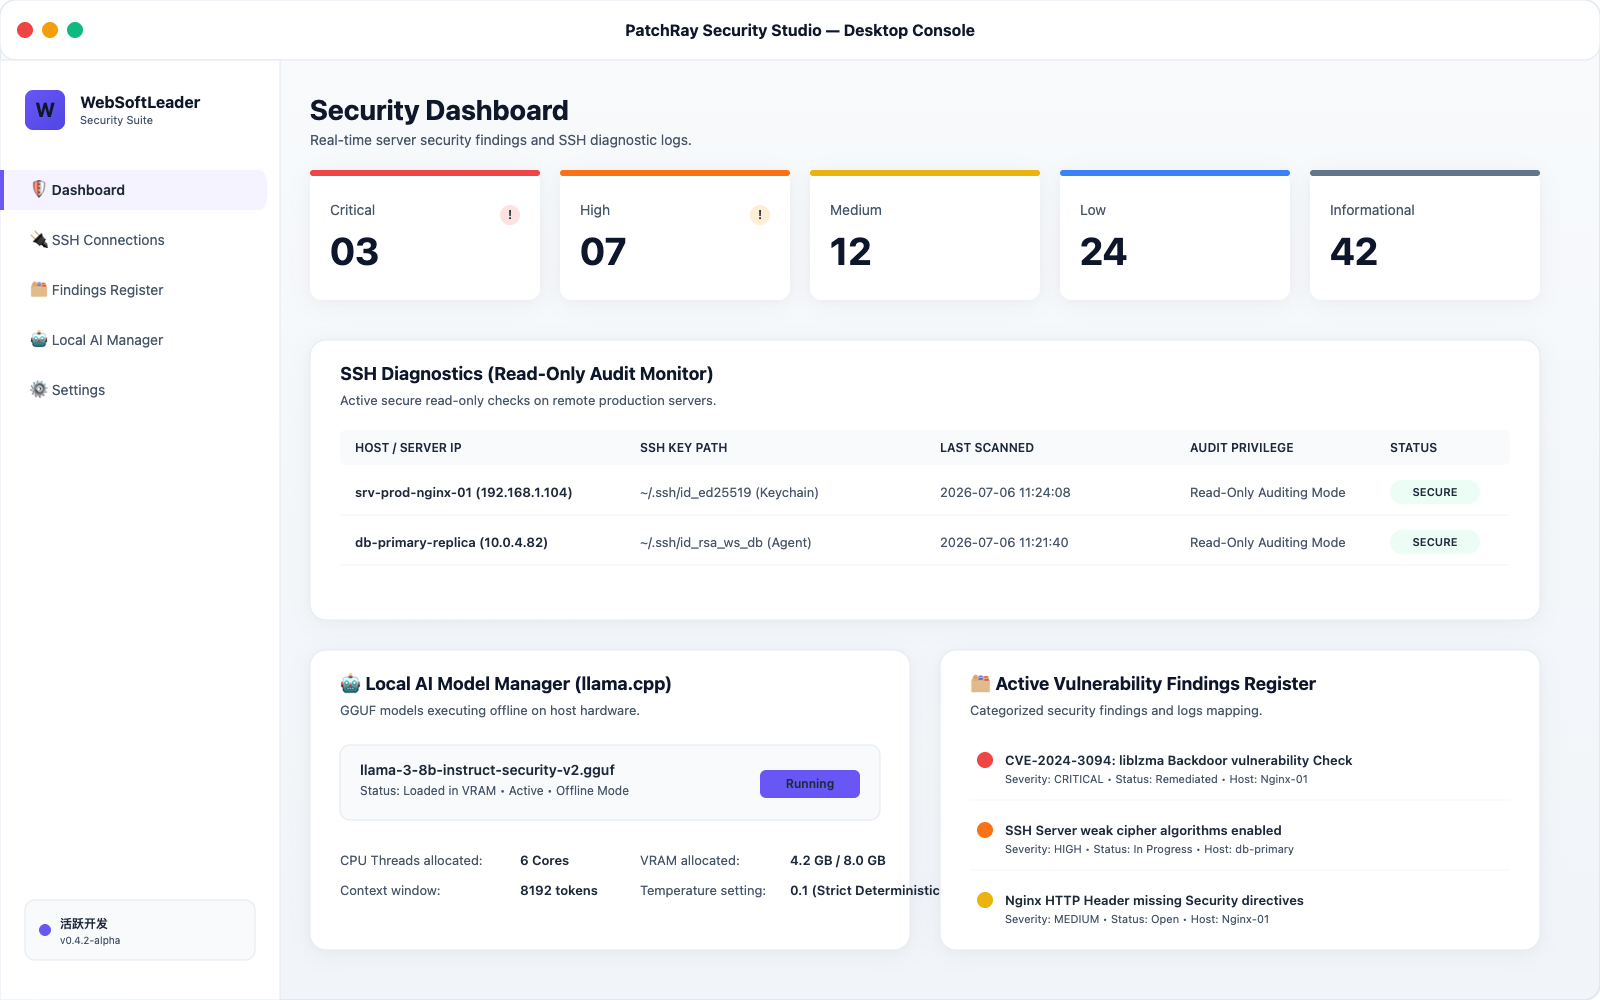Click Severity: HIGH Status: In Progress line
This screenshot has height=1000, width=1600.
tap(1149, 849)
